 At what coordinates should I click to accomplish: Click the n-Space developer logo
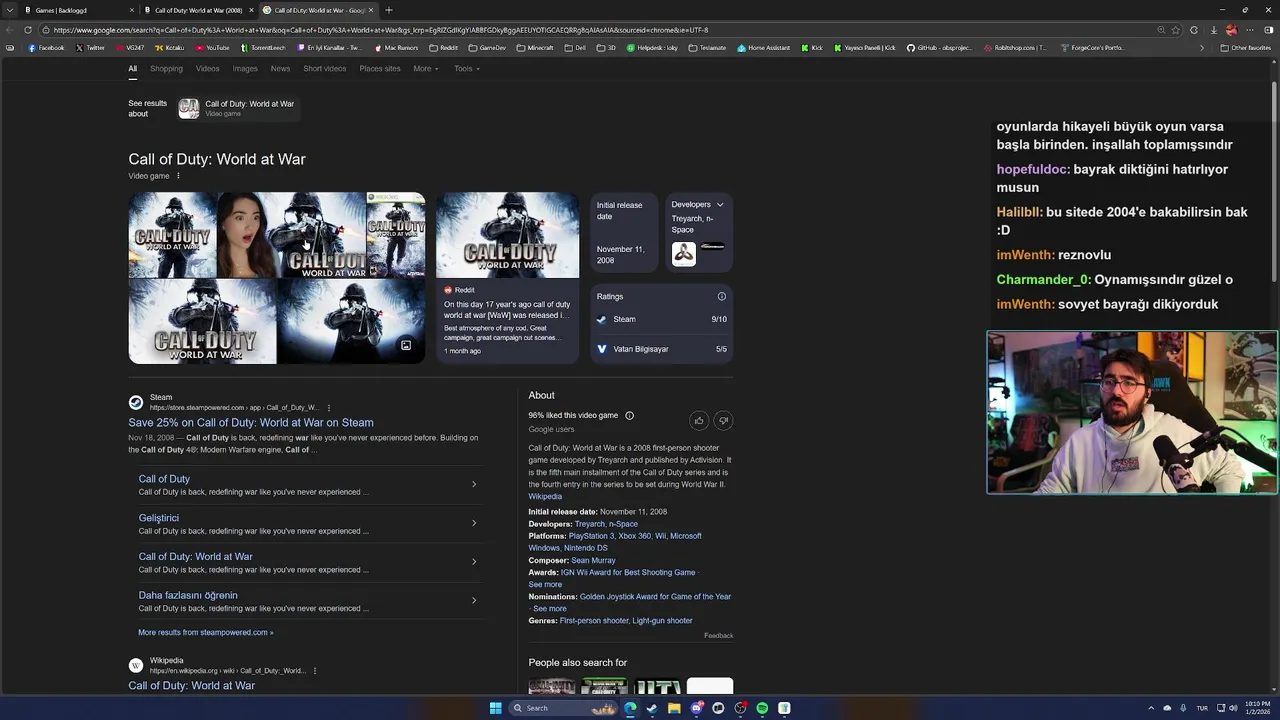[x=712, y=246]
